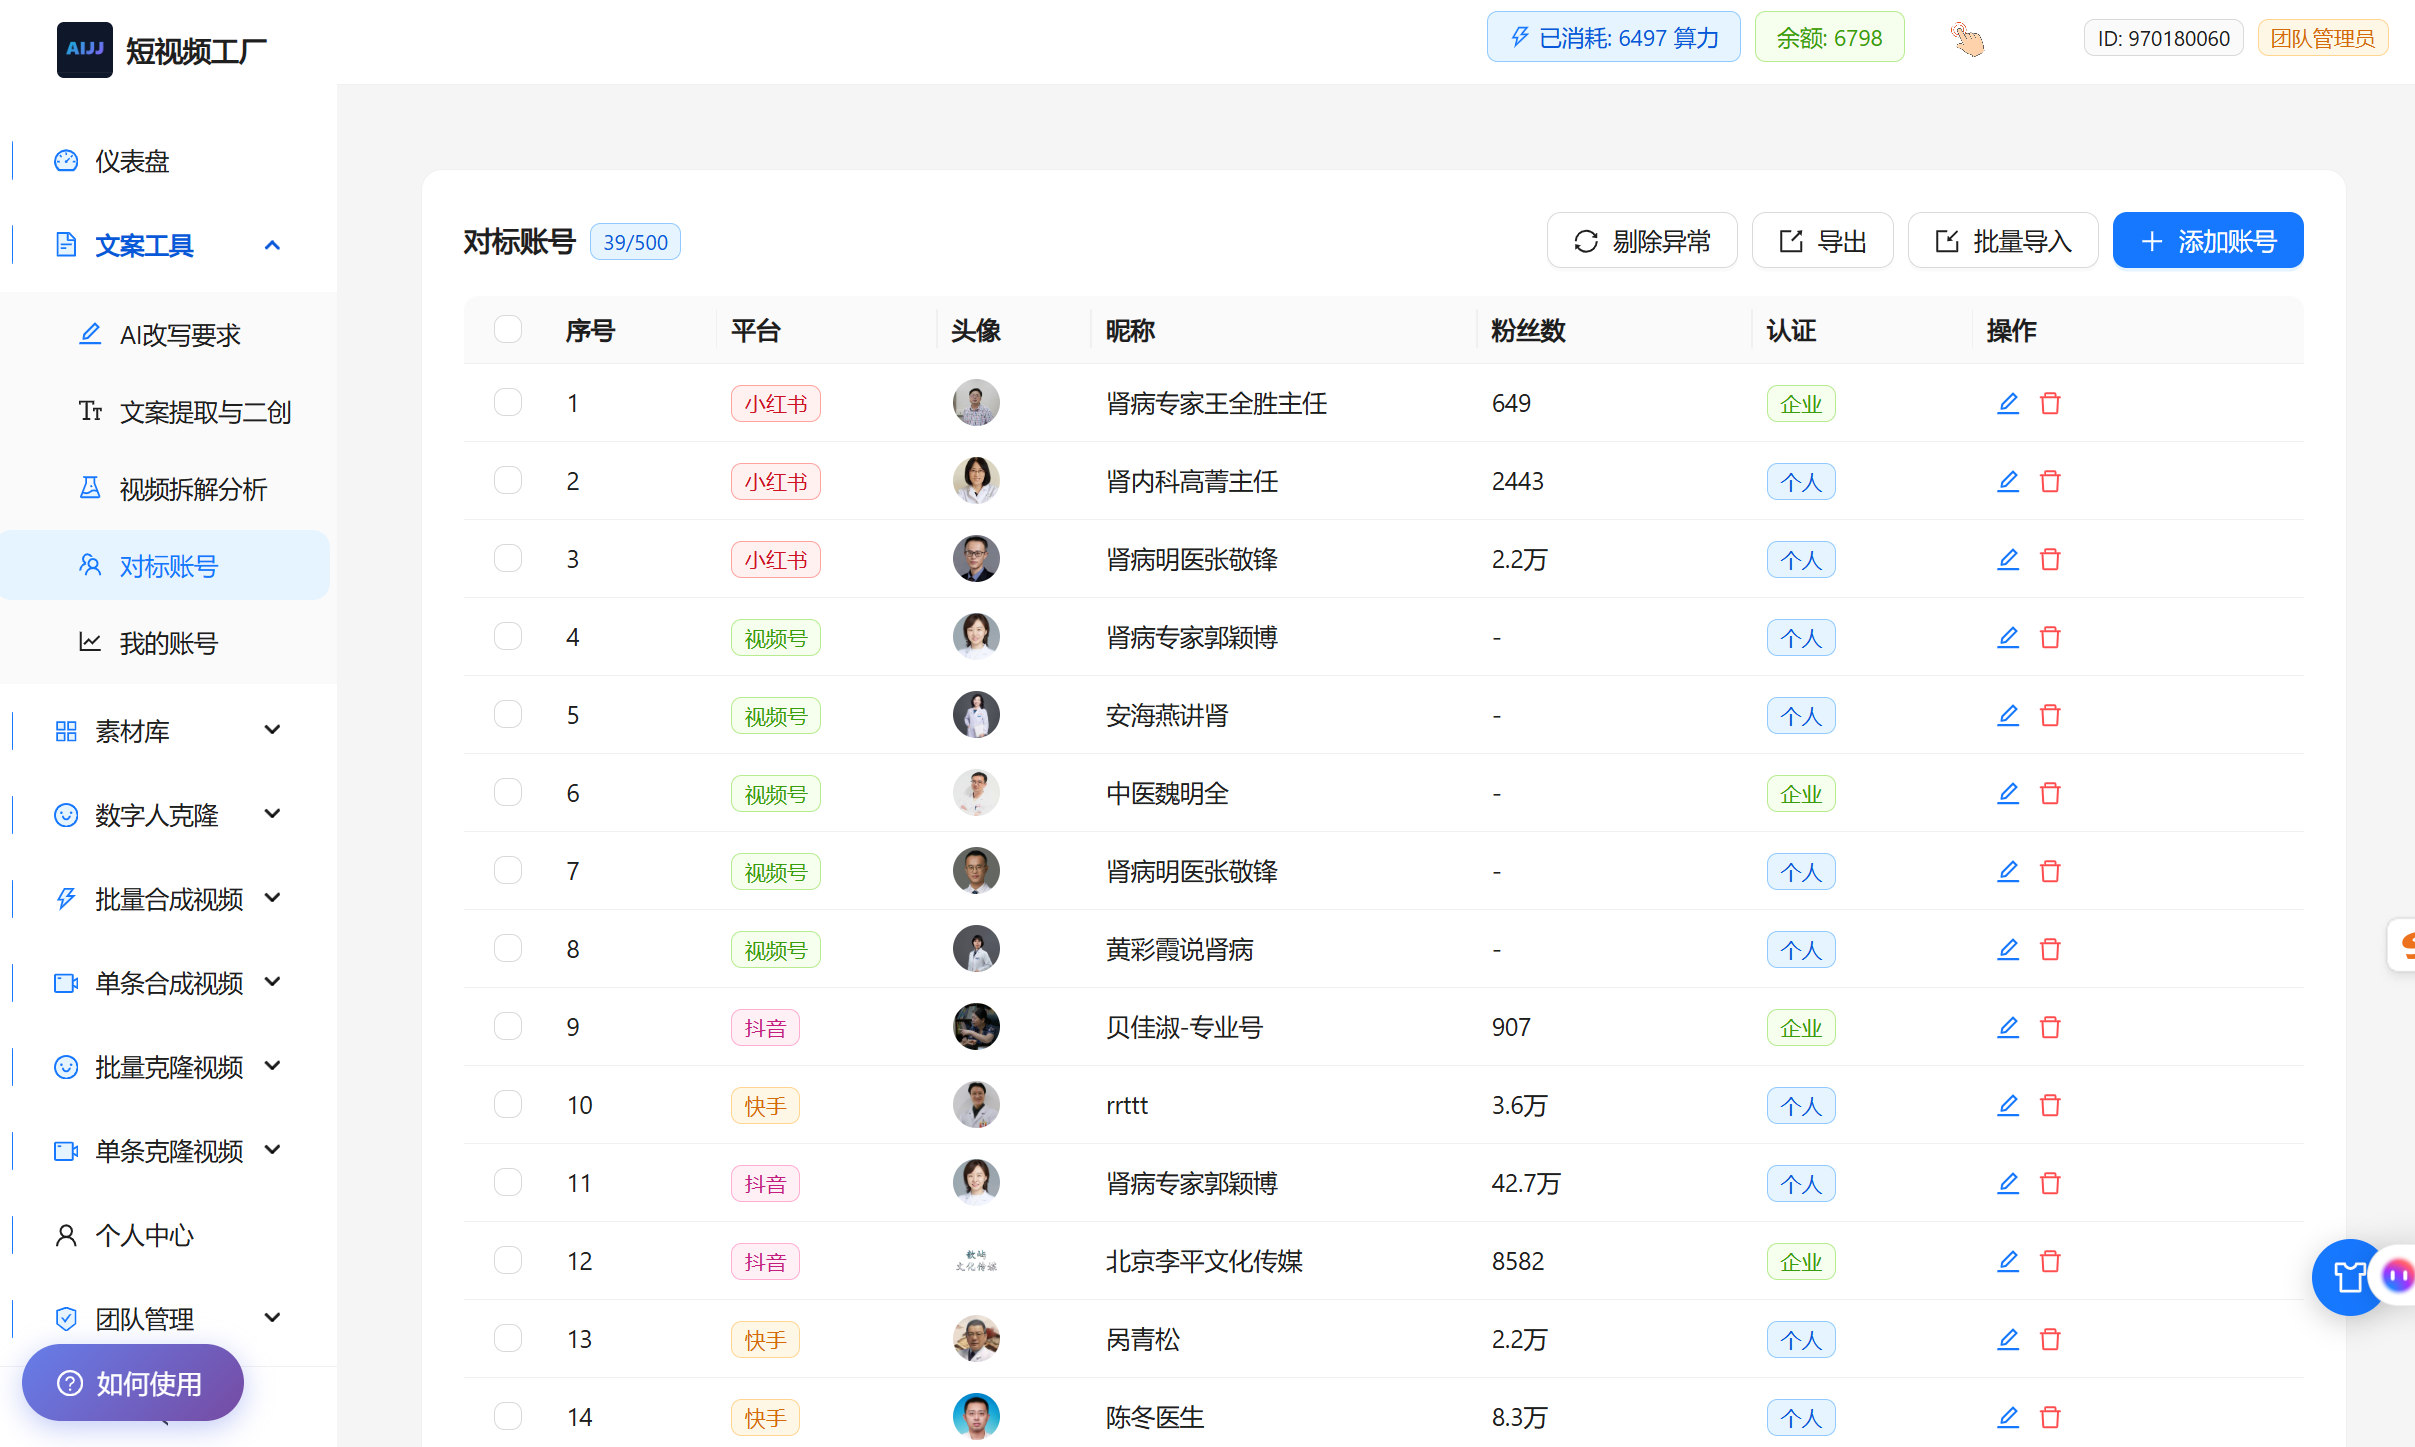Delete the 中医魏明全 account
This screenshot has width=2415, height=1447.
(x=2050, y=793)
